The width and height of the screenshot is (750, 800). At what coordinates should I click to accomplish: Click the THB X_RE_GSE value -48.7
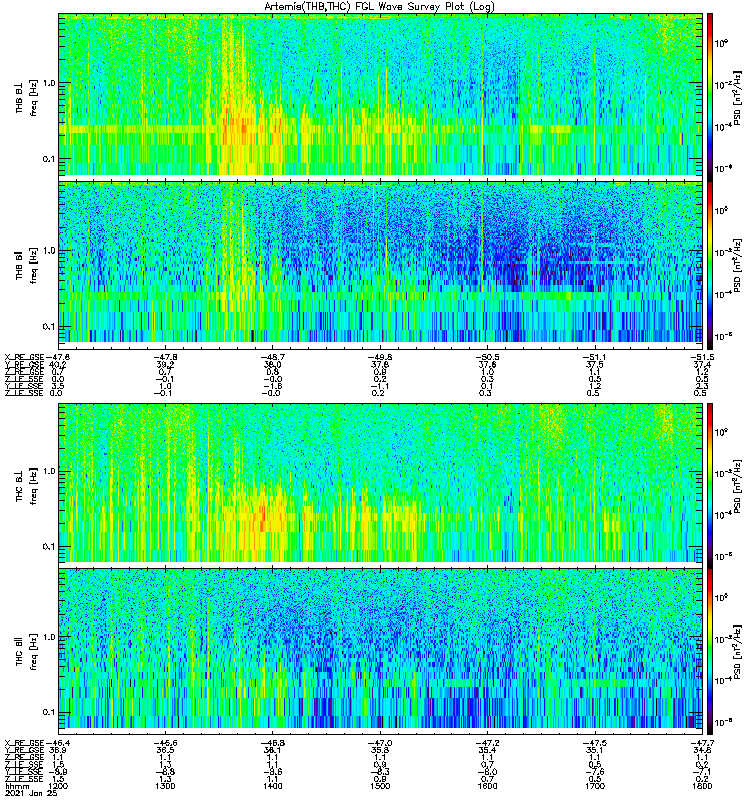tap(272, 357)
